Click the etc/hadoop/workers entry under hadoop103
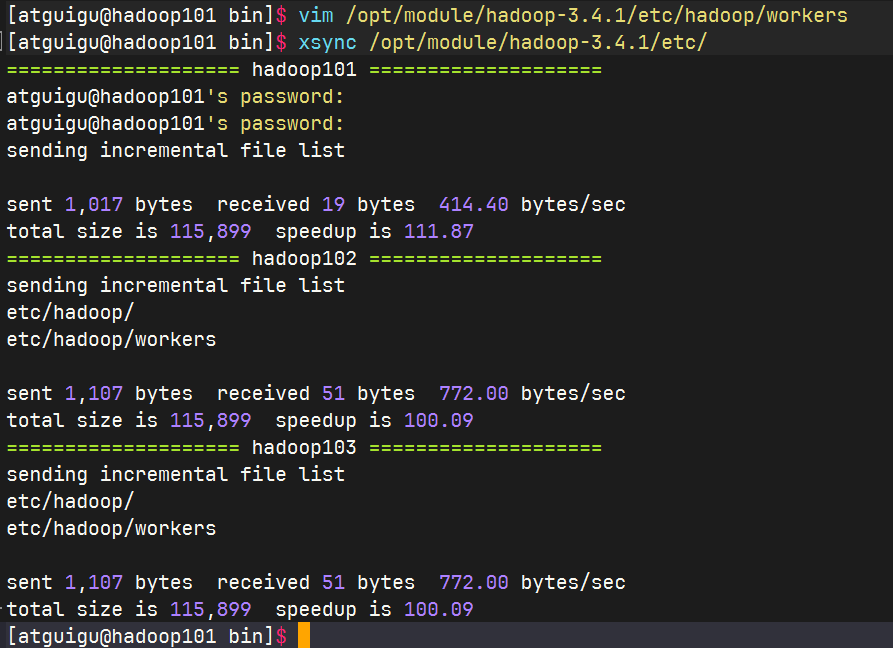This screenshot has height=648, width=893. (110, 528)
